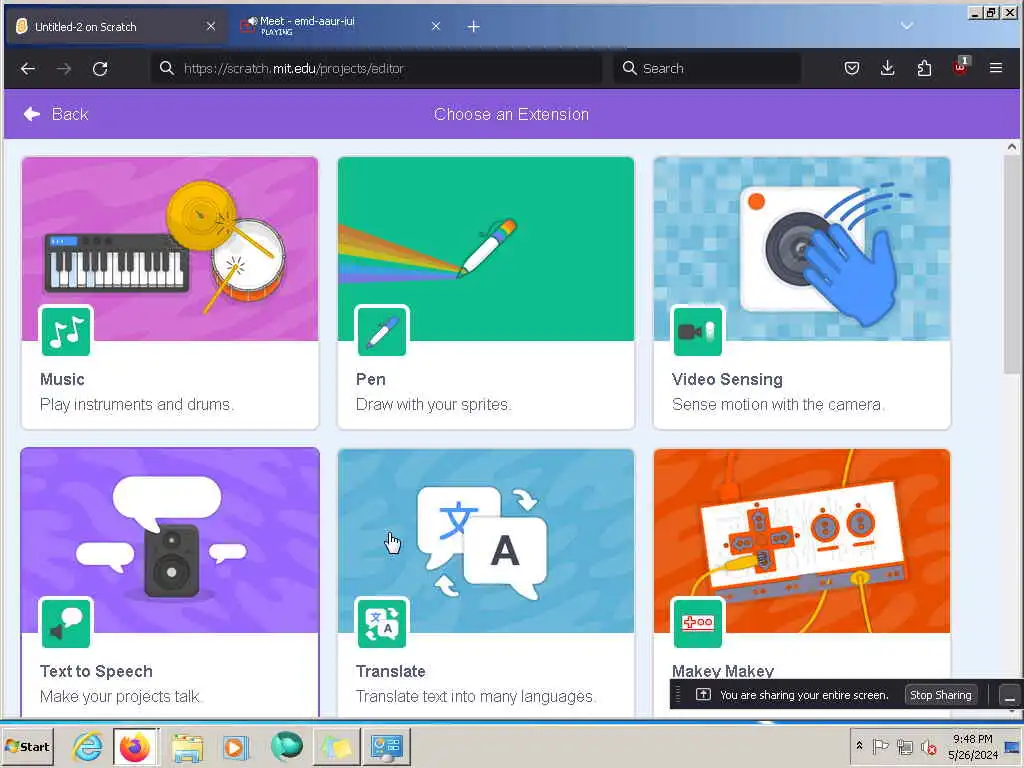Show hidden tray icons arrow
This screenshot has width=1024, height=768.
859,745
